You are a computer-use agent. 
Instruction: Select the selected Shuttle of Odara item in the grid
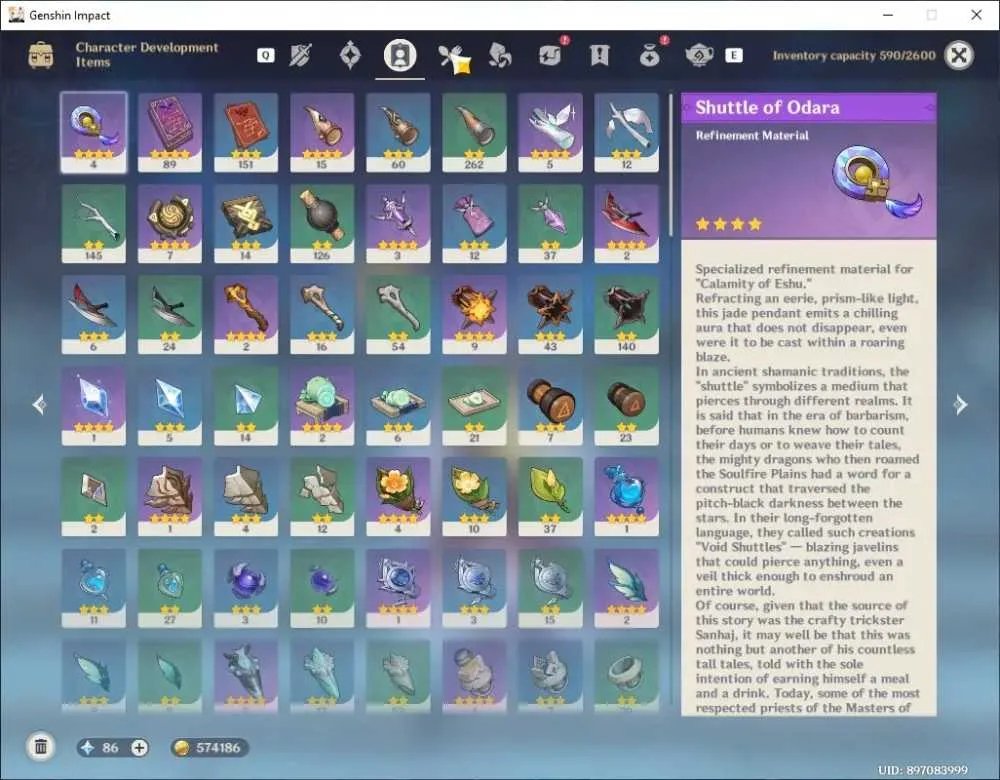(94, 132)
